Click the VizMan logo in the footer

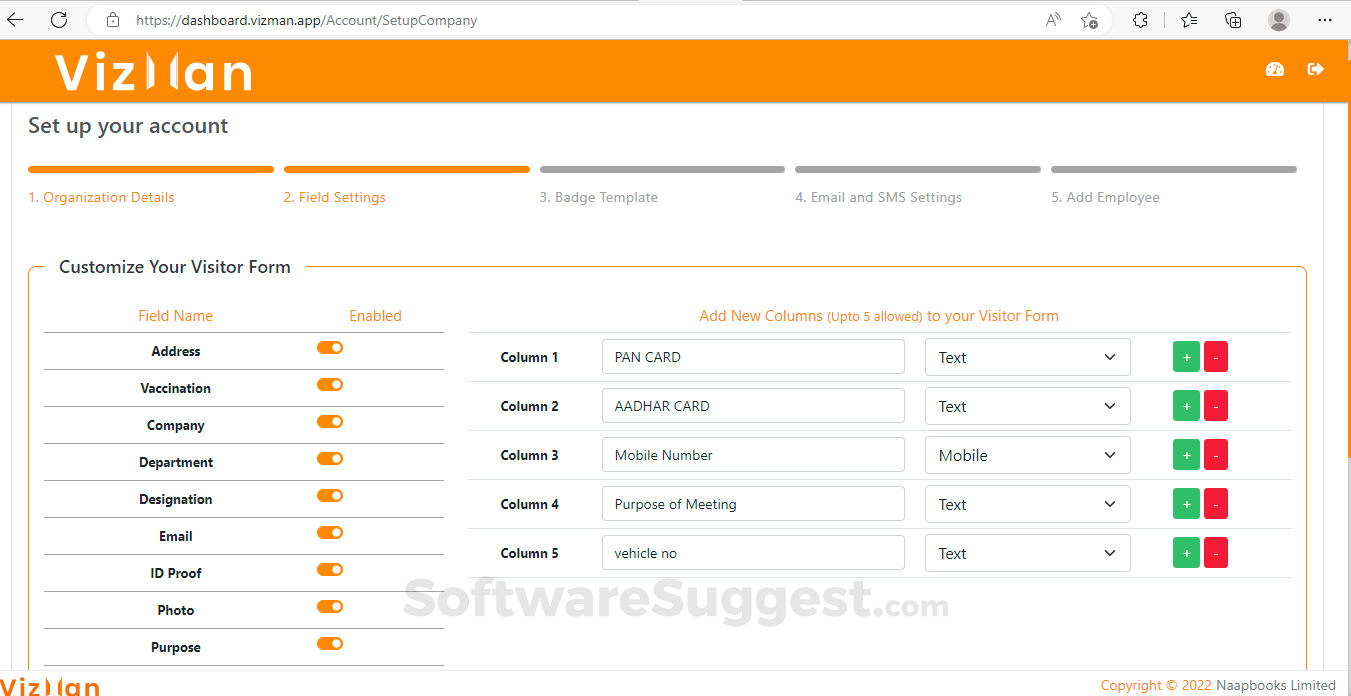point(50,687)
